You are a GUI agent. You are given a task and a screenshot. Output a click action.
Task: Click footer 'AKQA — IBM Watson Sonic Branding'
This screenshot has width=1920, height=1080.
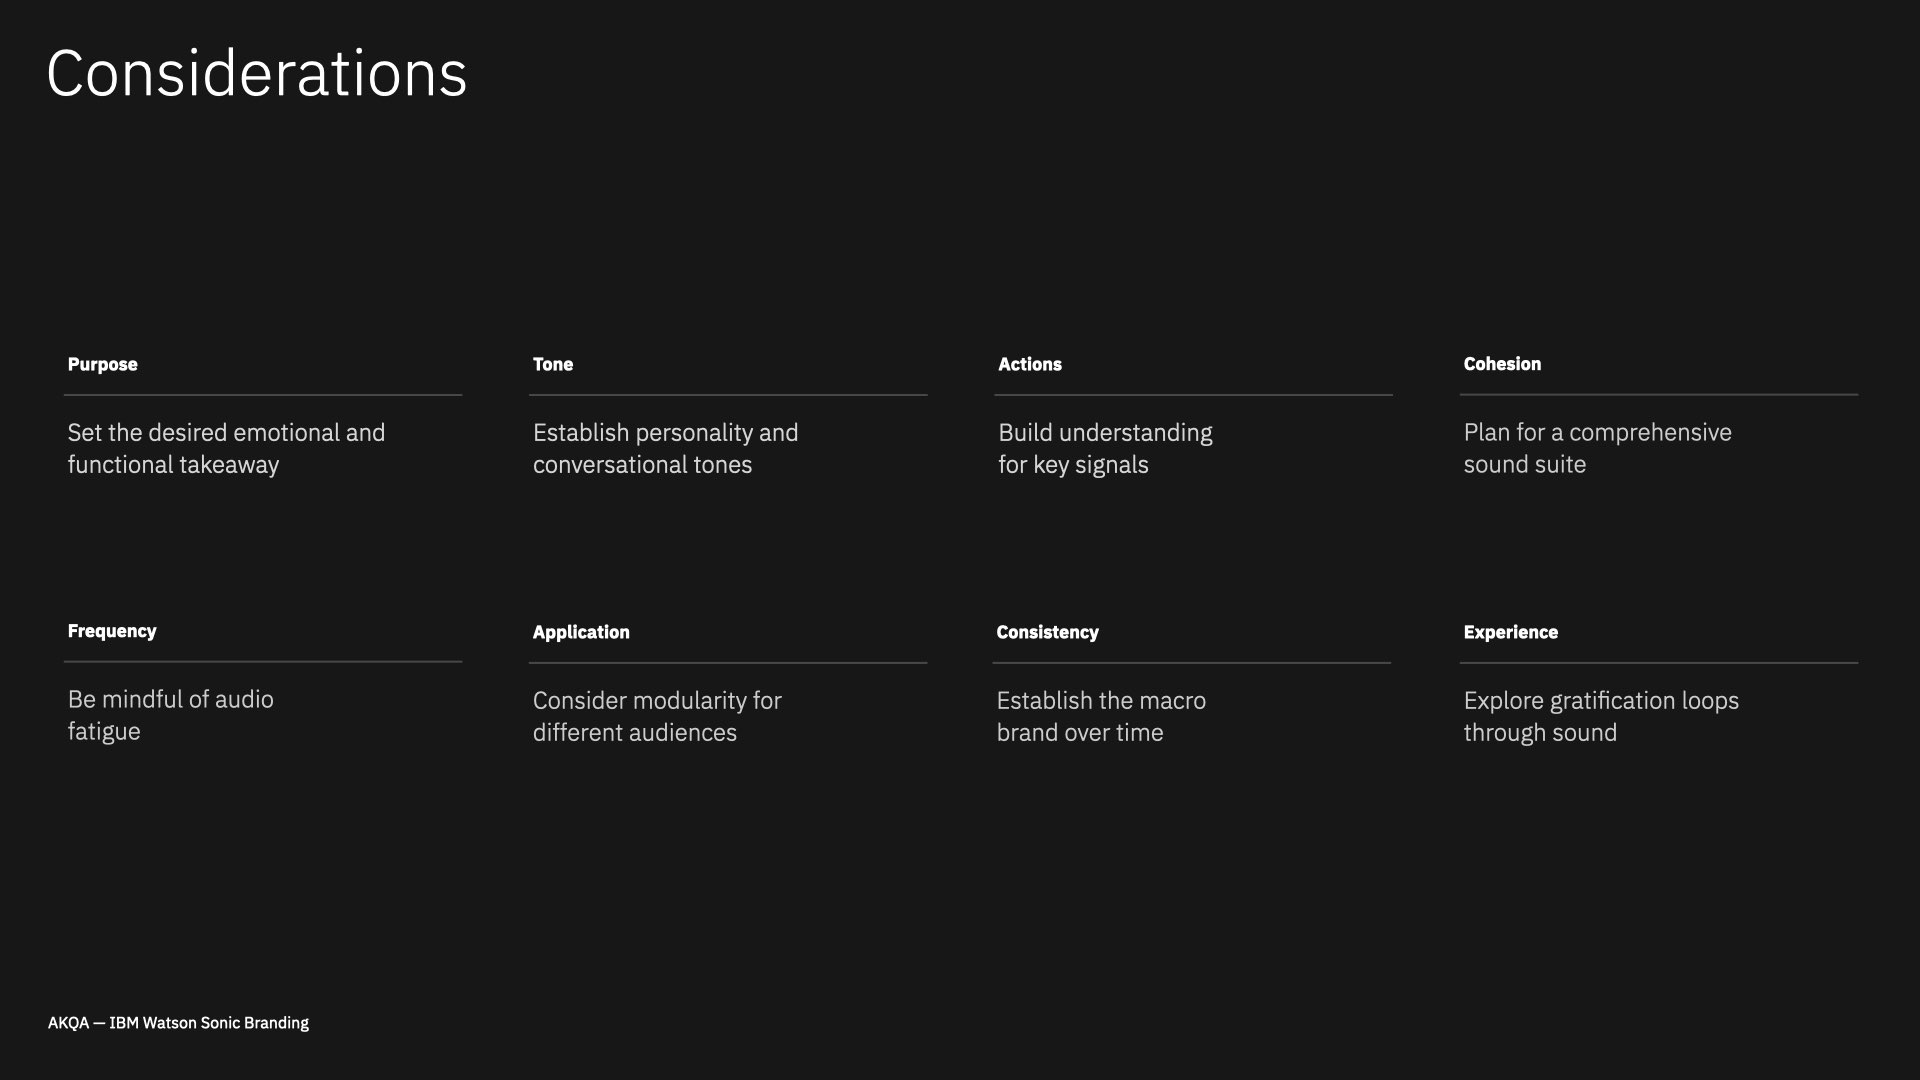[178, 1023]
